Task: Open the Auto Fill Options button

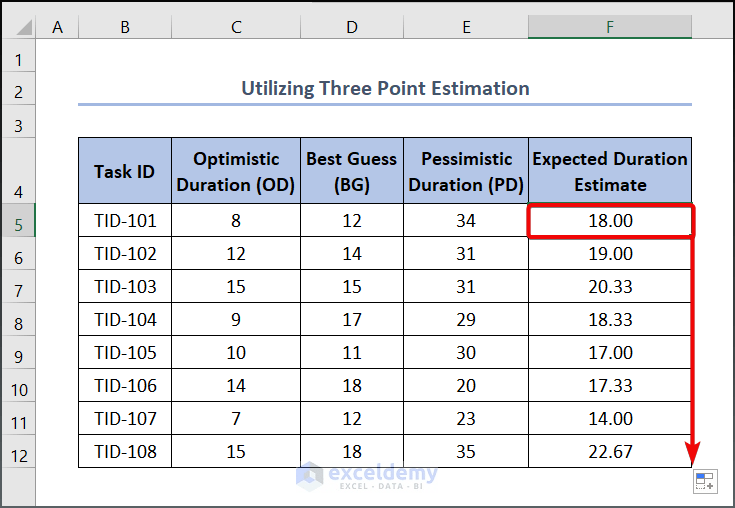Action: tap(705, 481)
